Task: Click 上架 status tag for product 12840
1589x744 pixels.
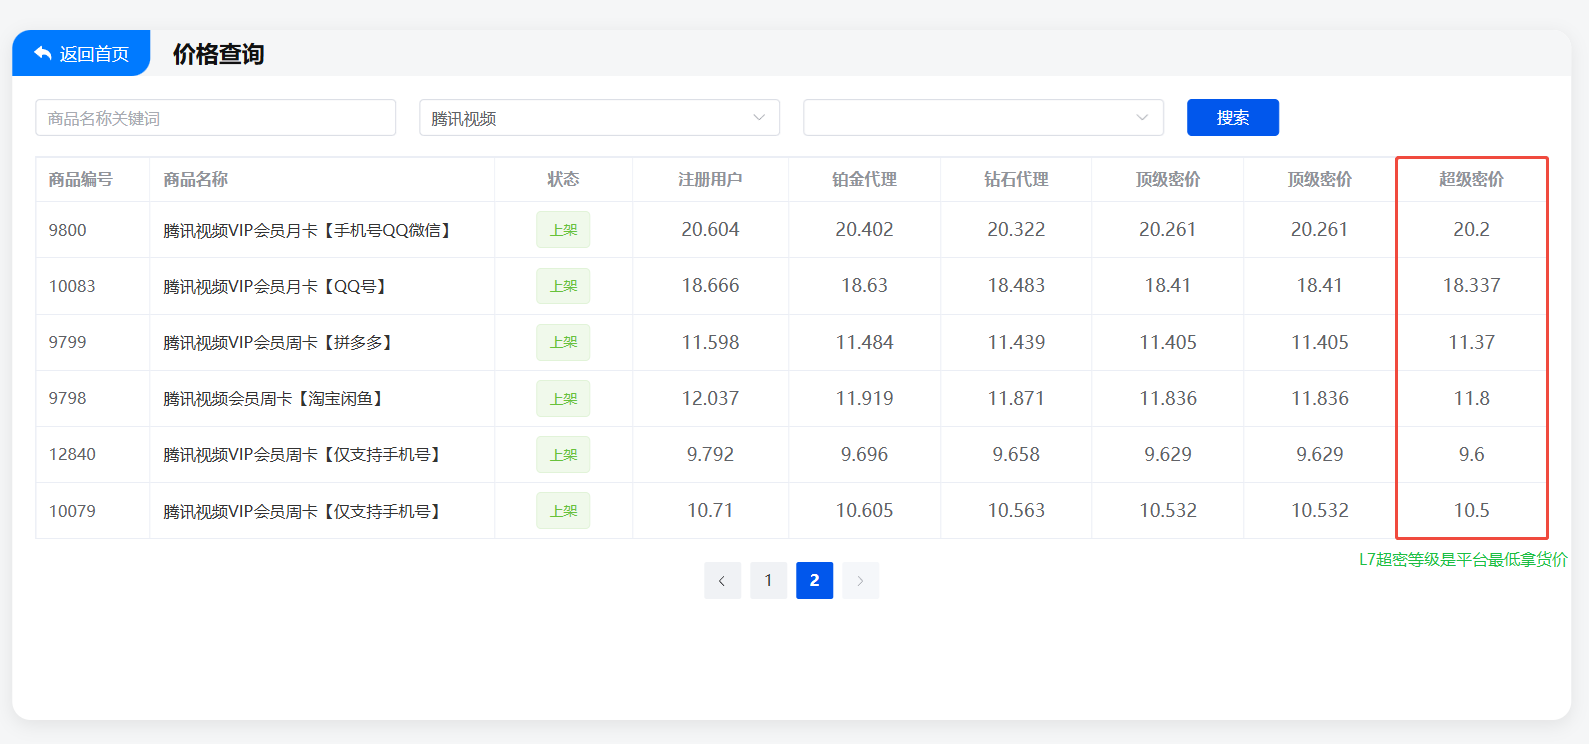Action: pyautogui.click(x=563, y=455)
